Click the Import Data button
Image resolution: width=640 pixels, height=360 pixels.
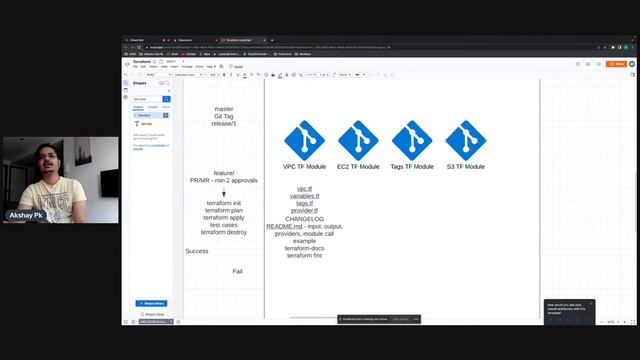coord(152,315)
